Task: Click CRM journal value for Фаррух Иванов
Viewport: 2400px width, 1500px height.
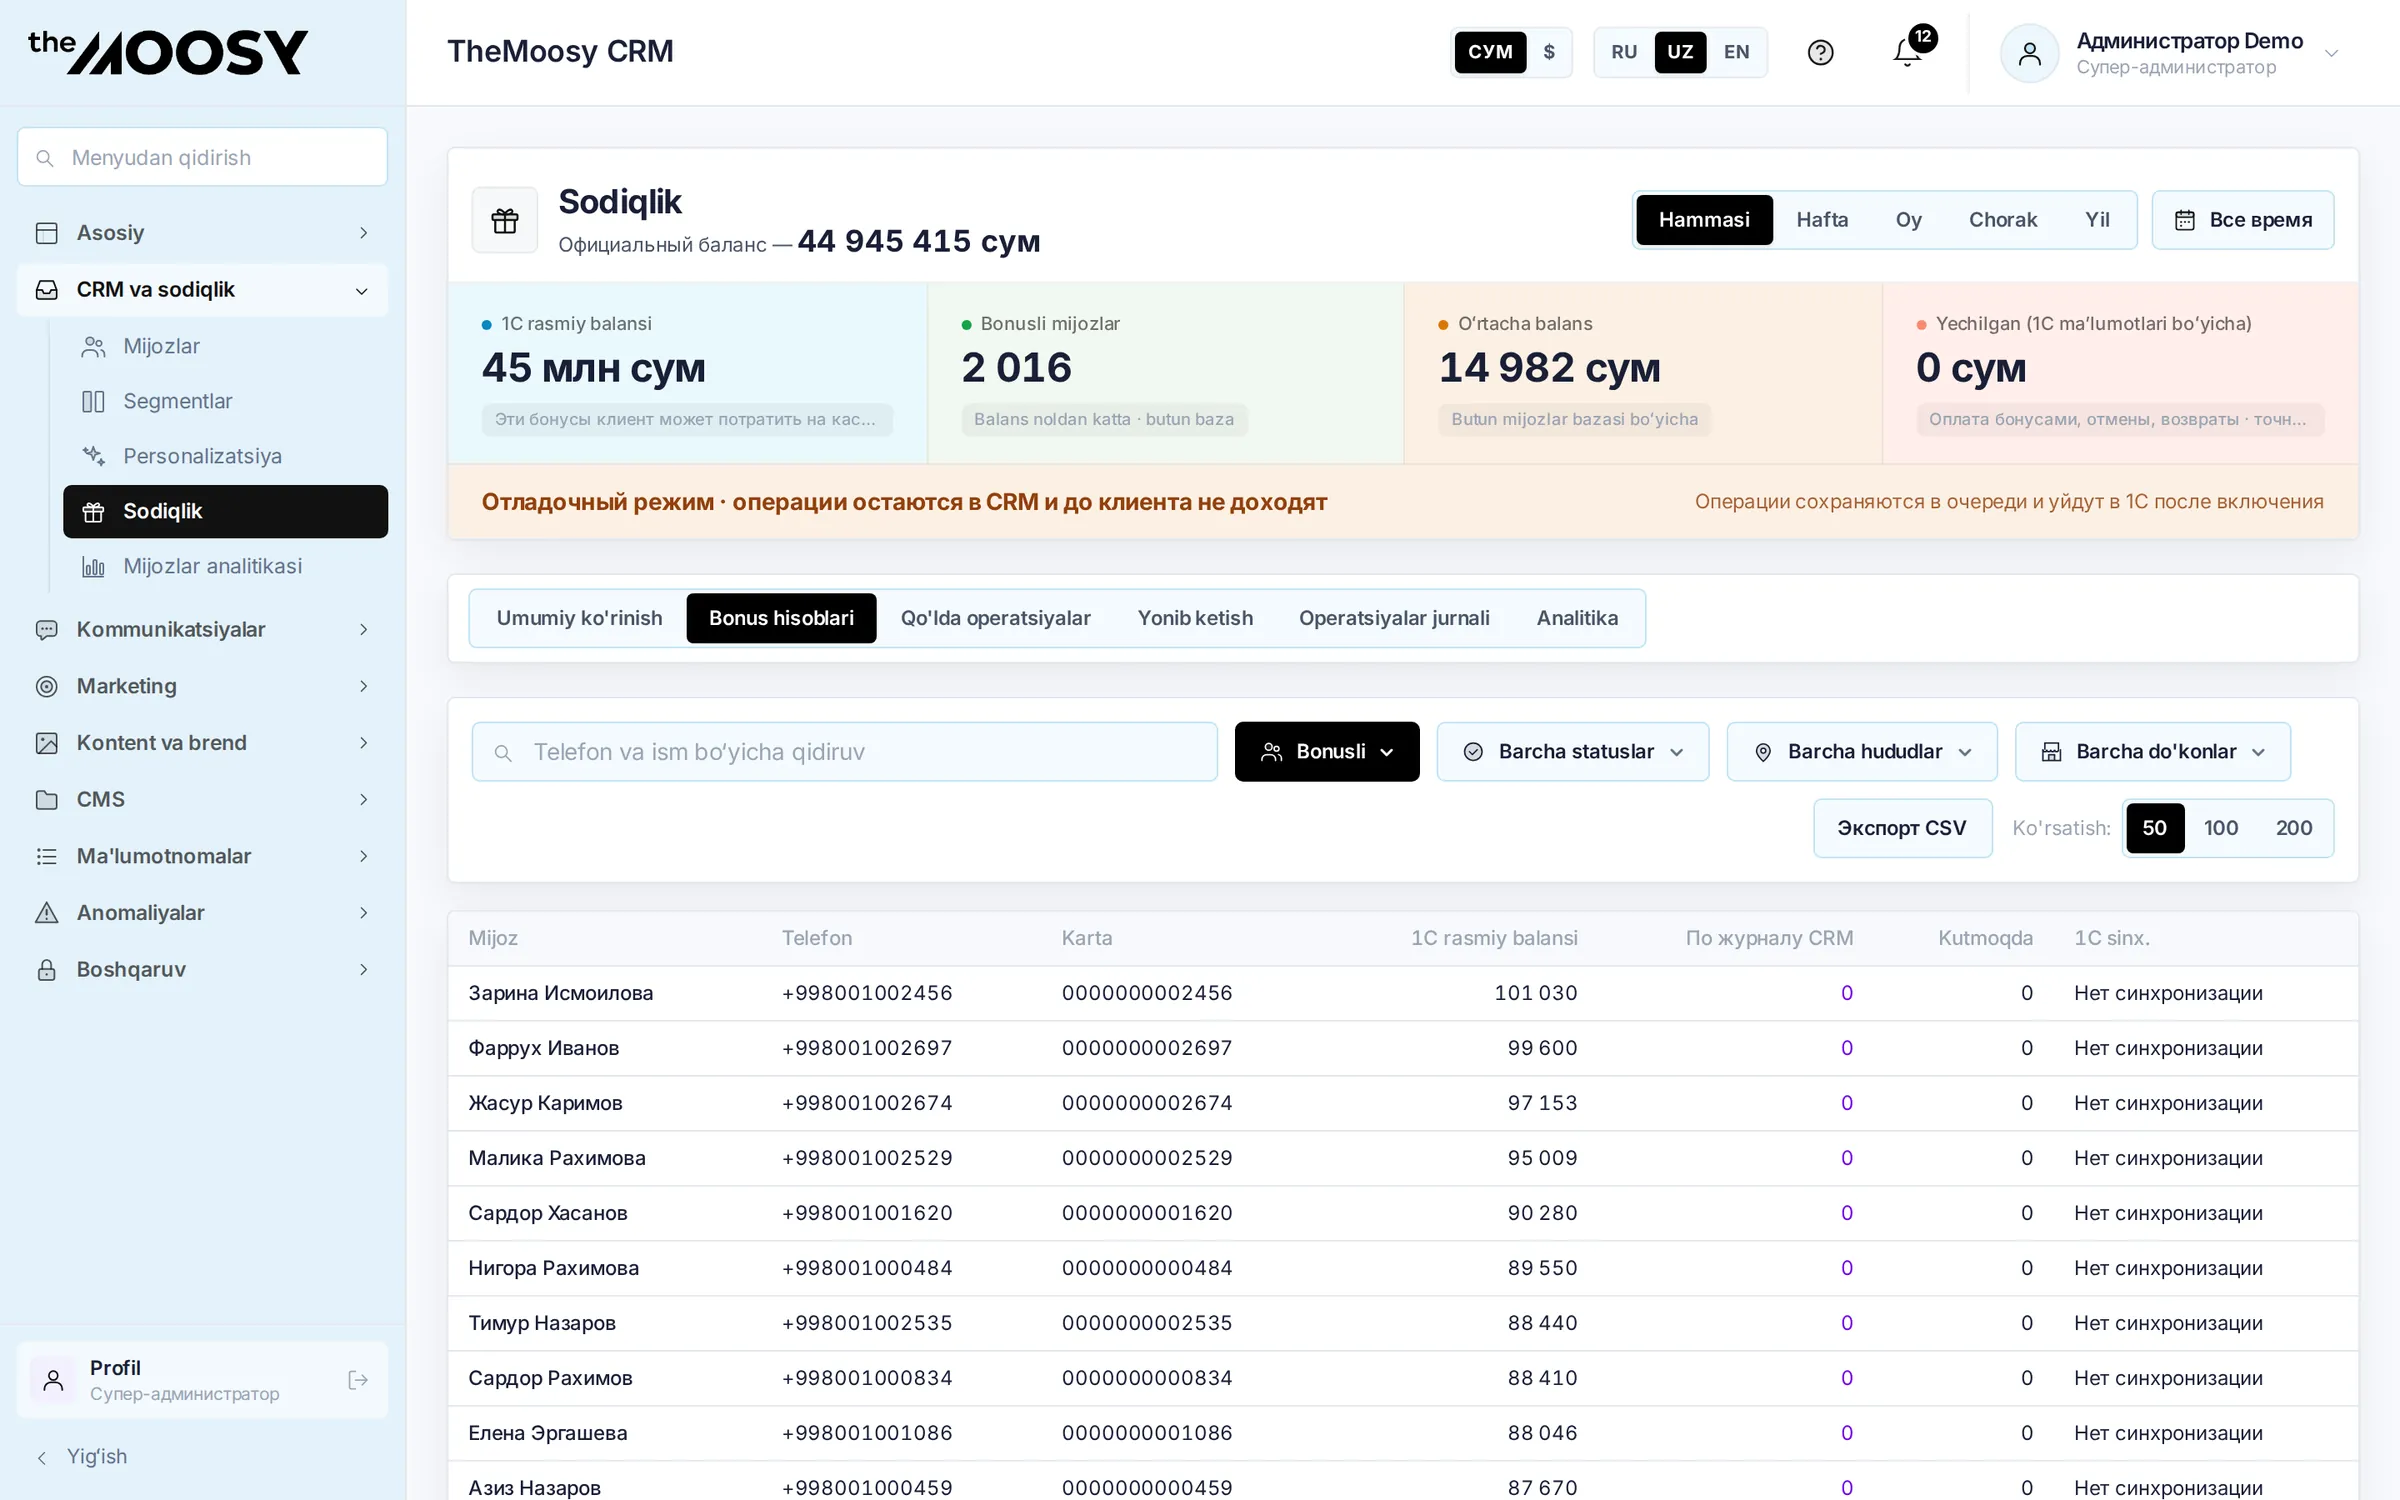Action: point(1846,1048)
